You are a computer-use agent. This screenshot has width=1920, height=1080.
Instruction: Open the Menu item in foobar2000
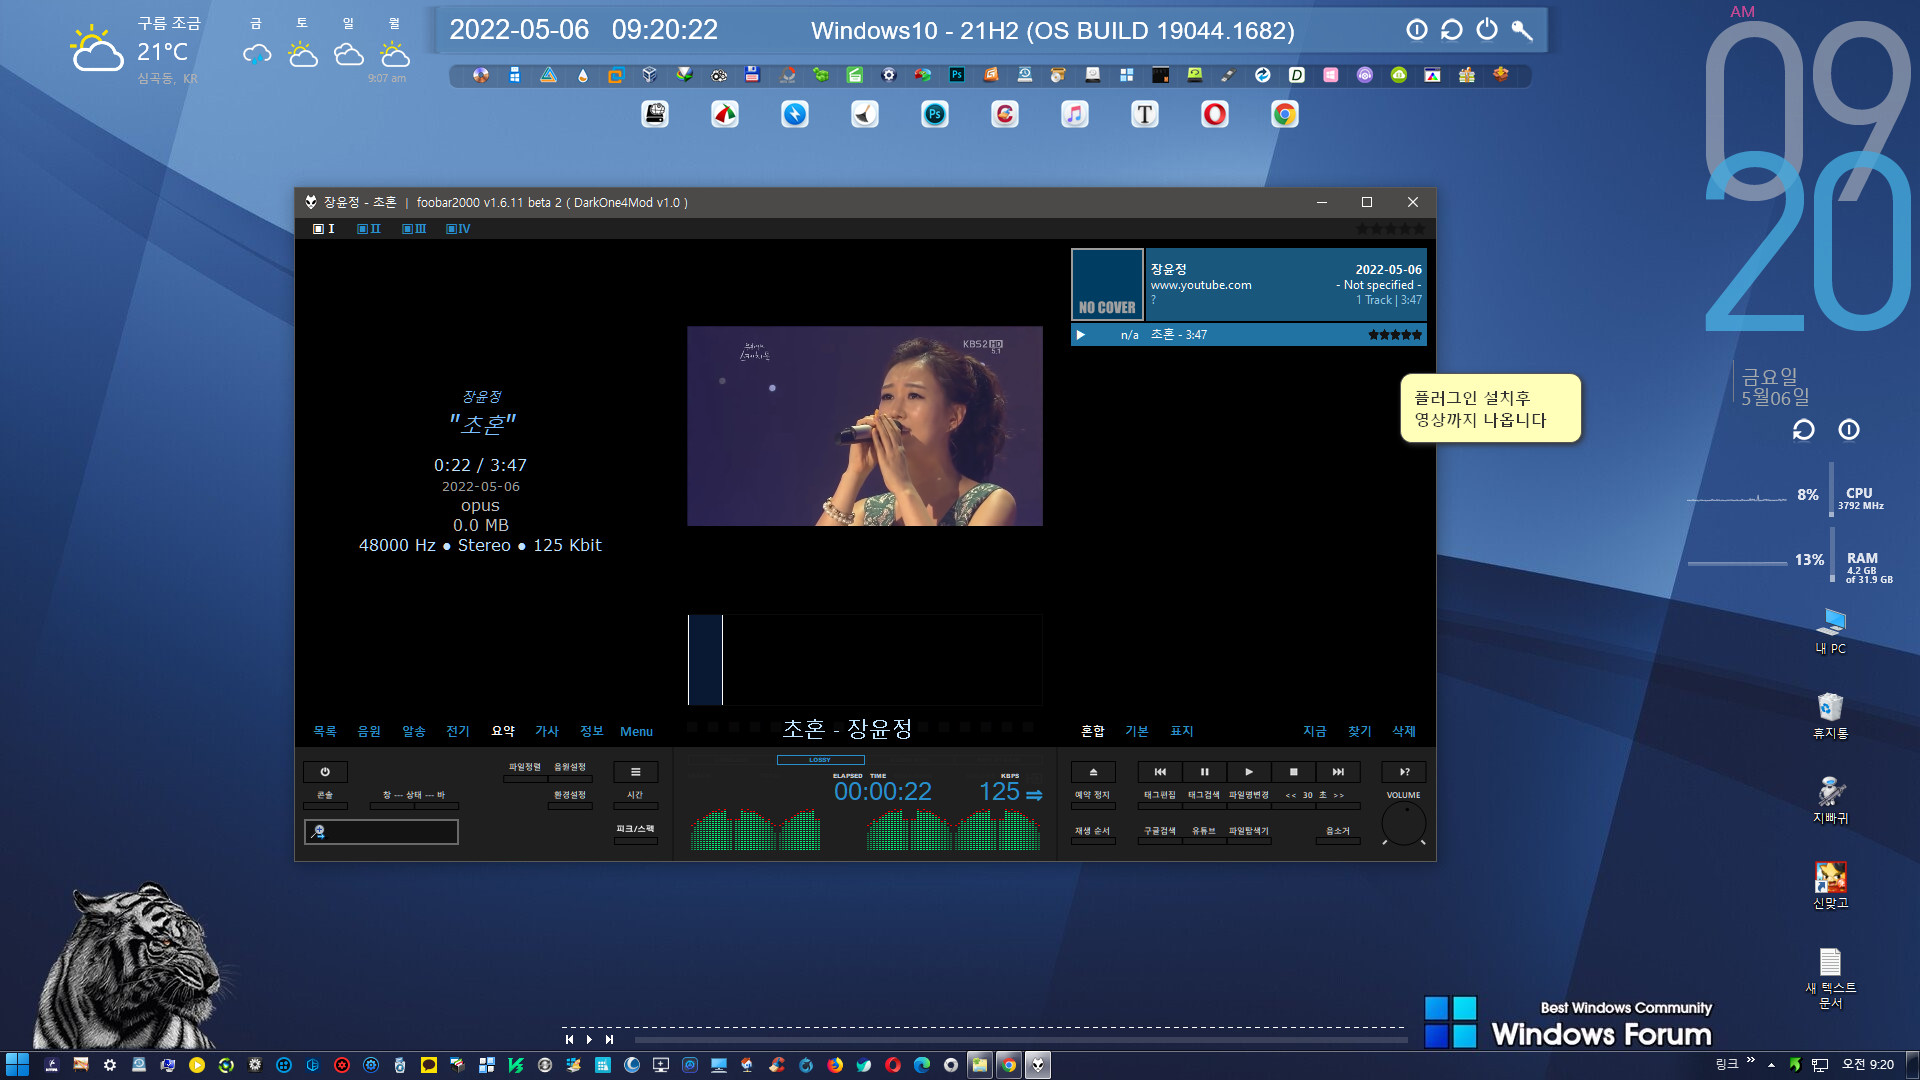[636, 732]
